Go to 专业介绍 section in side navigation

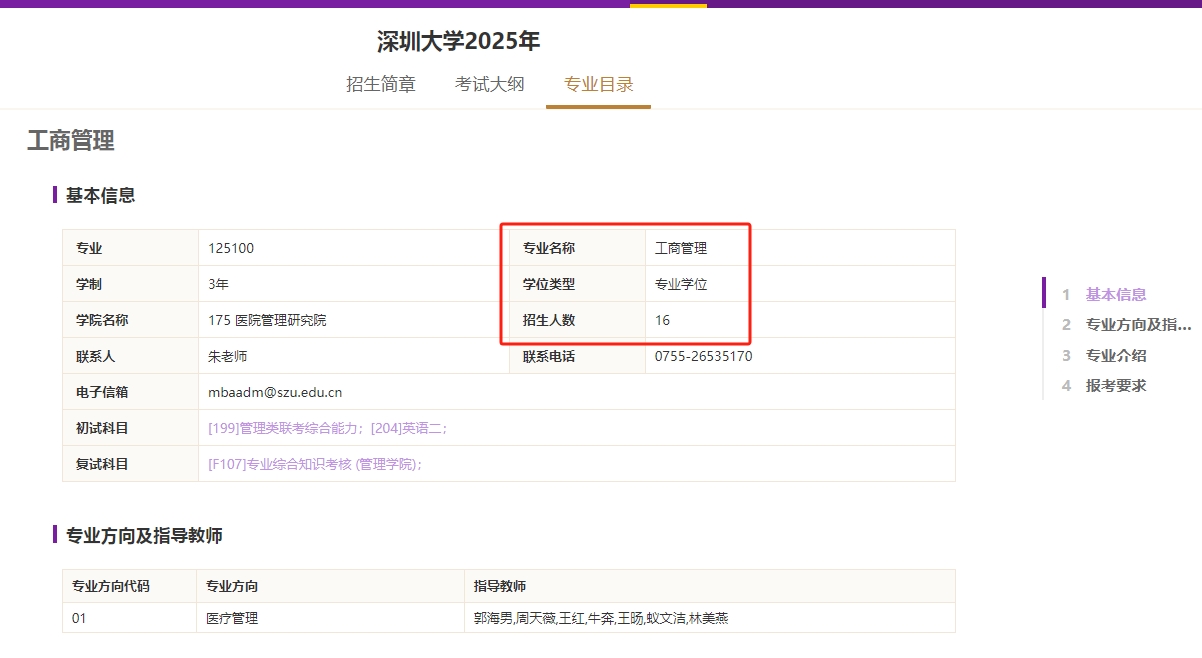[x=1116, y=356]
